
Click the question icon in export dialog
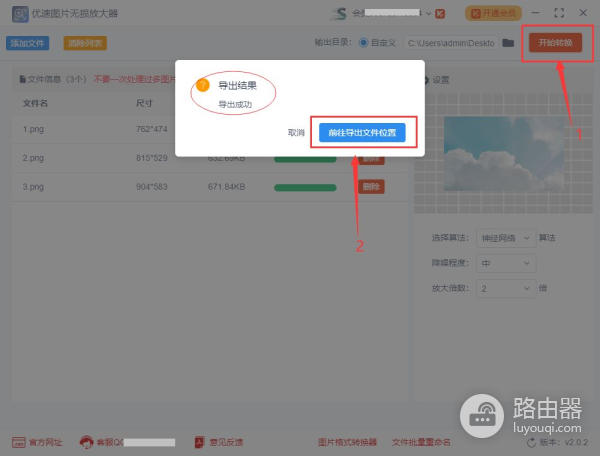203,85
